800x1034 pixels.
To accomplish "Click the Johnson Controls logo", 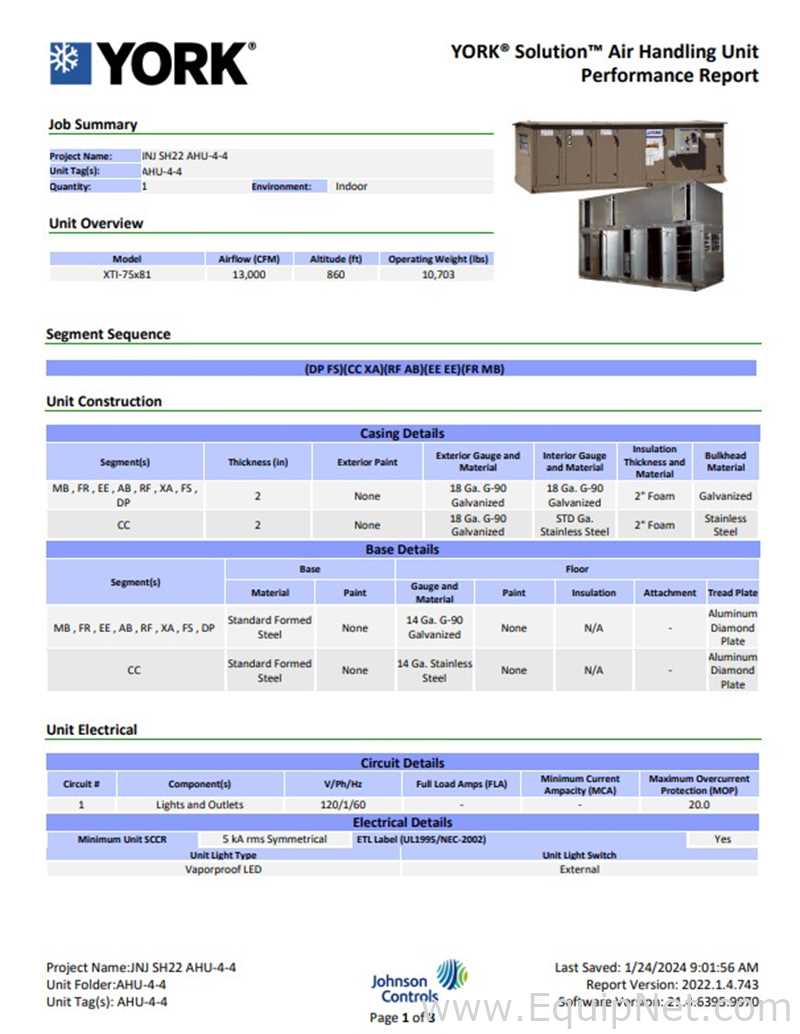I will [419, 983].
